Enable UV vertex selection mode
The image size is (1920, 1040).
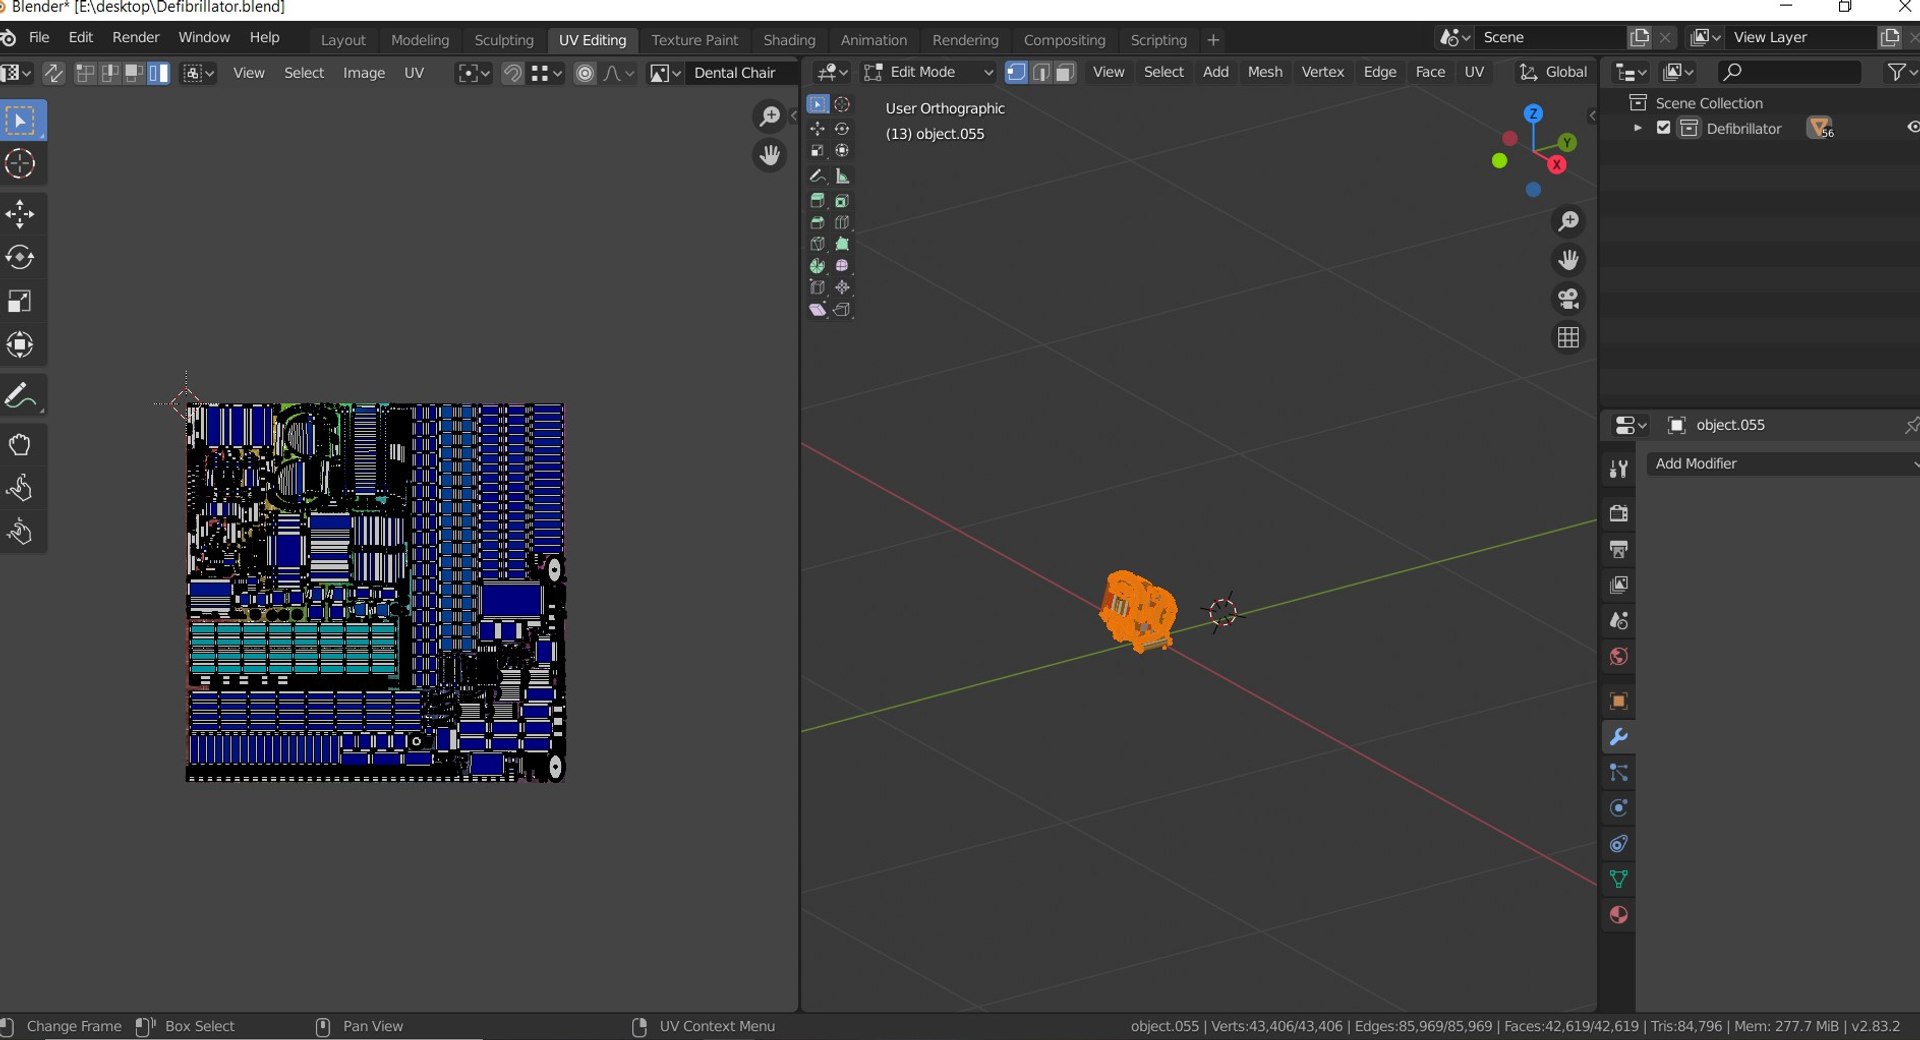coord(85,73)
